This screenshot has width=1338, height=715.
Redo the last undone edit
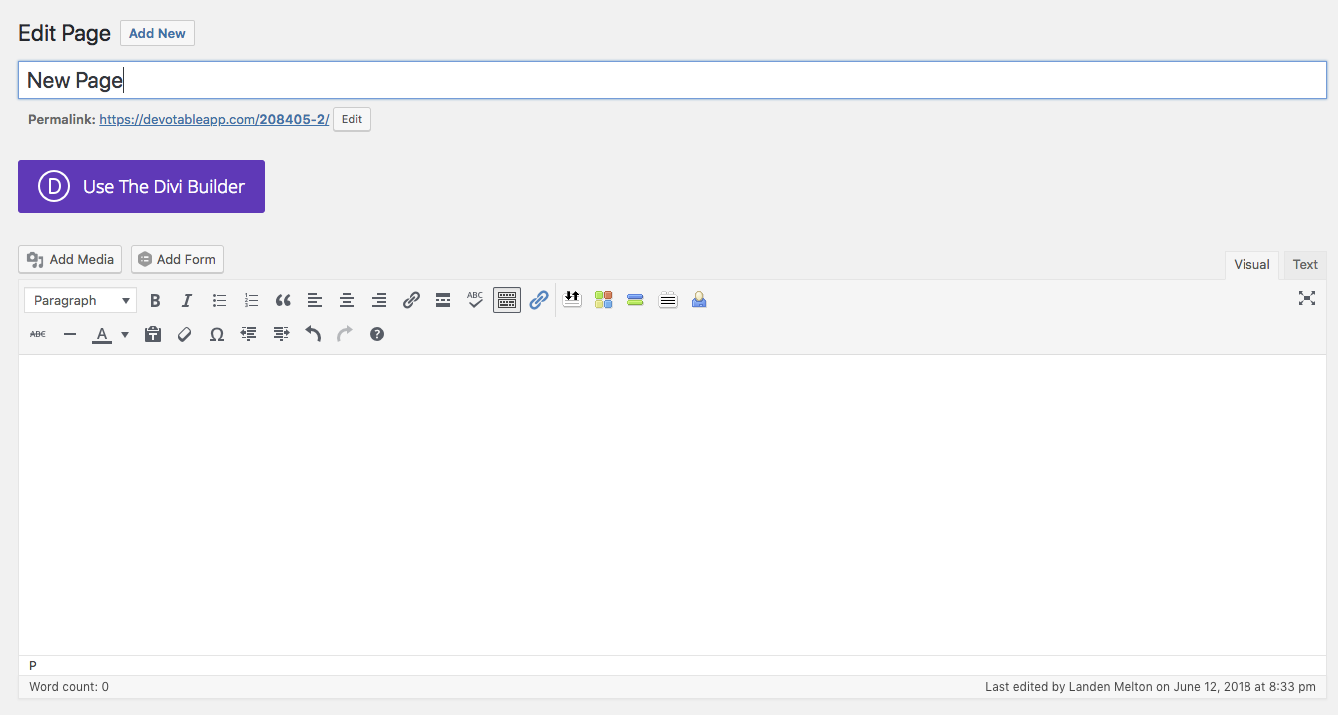tap(345, 334)
